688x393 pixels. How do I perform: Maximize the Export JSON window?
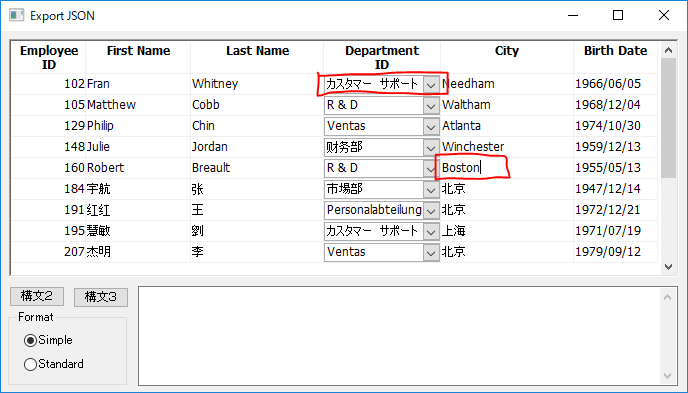click(x=618, y=15)
